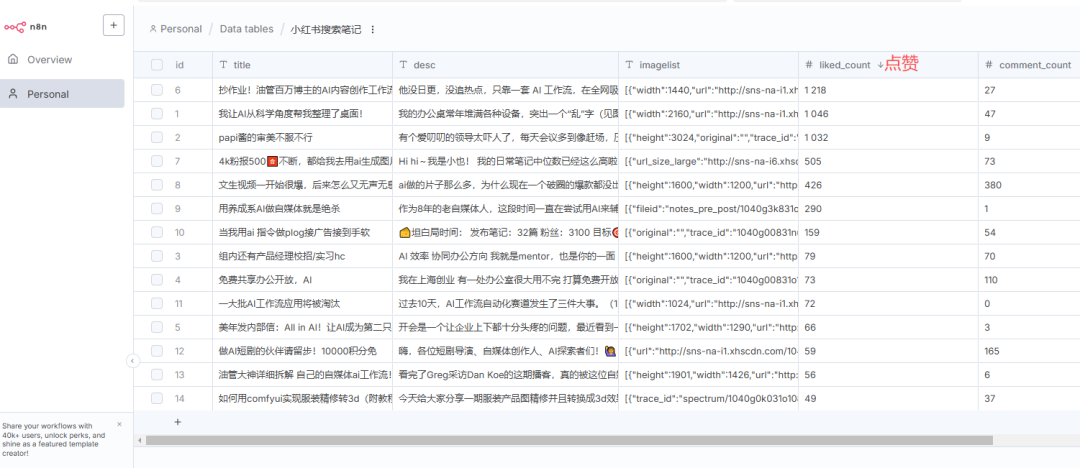Click desc cell starting 作为8年的老自媒体人

coord(506,208)
